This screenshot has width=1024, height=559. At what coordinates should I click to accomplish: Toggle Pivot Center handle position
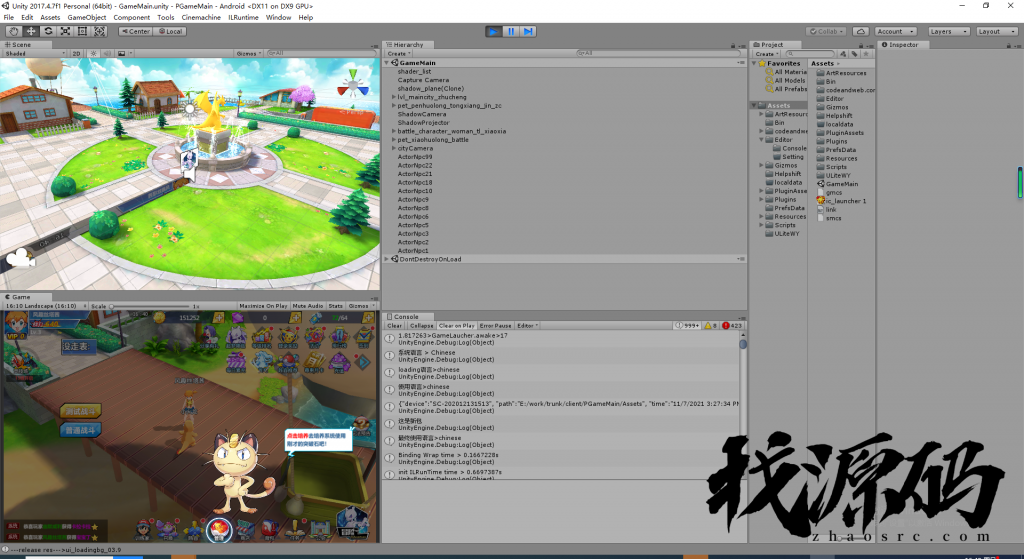tap(135, 31)
